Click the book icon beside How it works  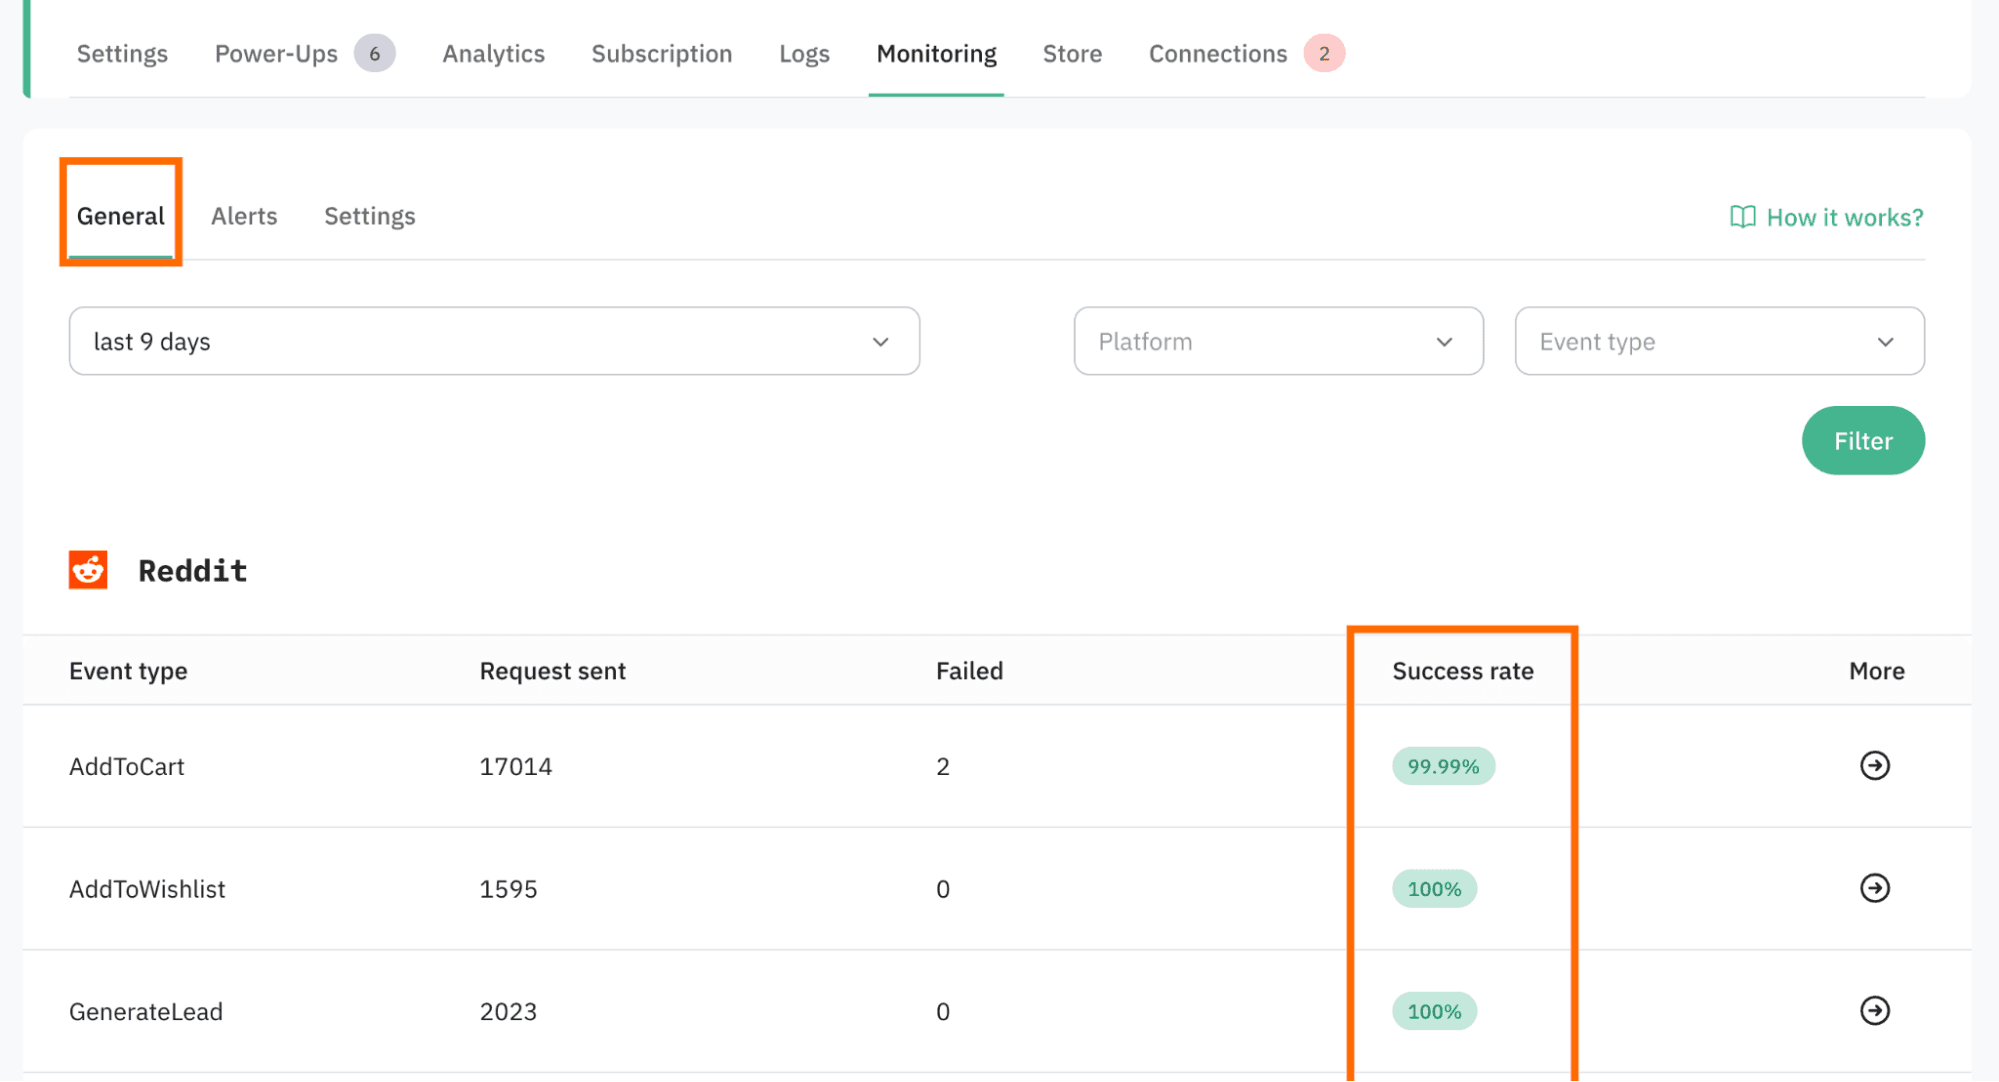[x=1742, y=217]
